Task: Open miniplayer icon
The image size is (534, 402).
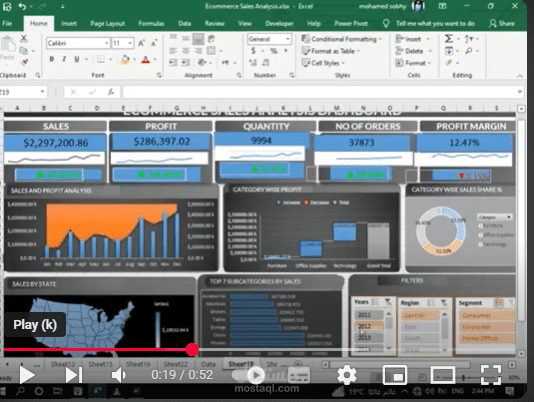Action: pos(395,375)
